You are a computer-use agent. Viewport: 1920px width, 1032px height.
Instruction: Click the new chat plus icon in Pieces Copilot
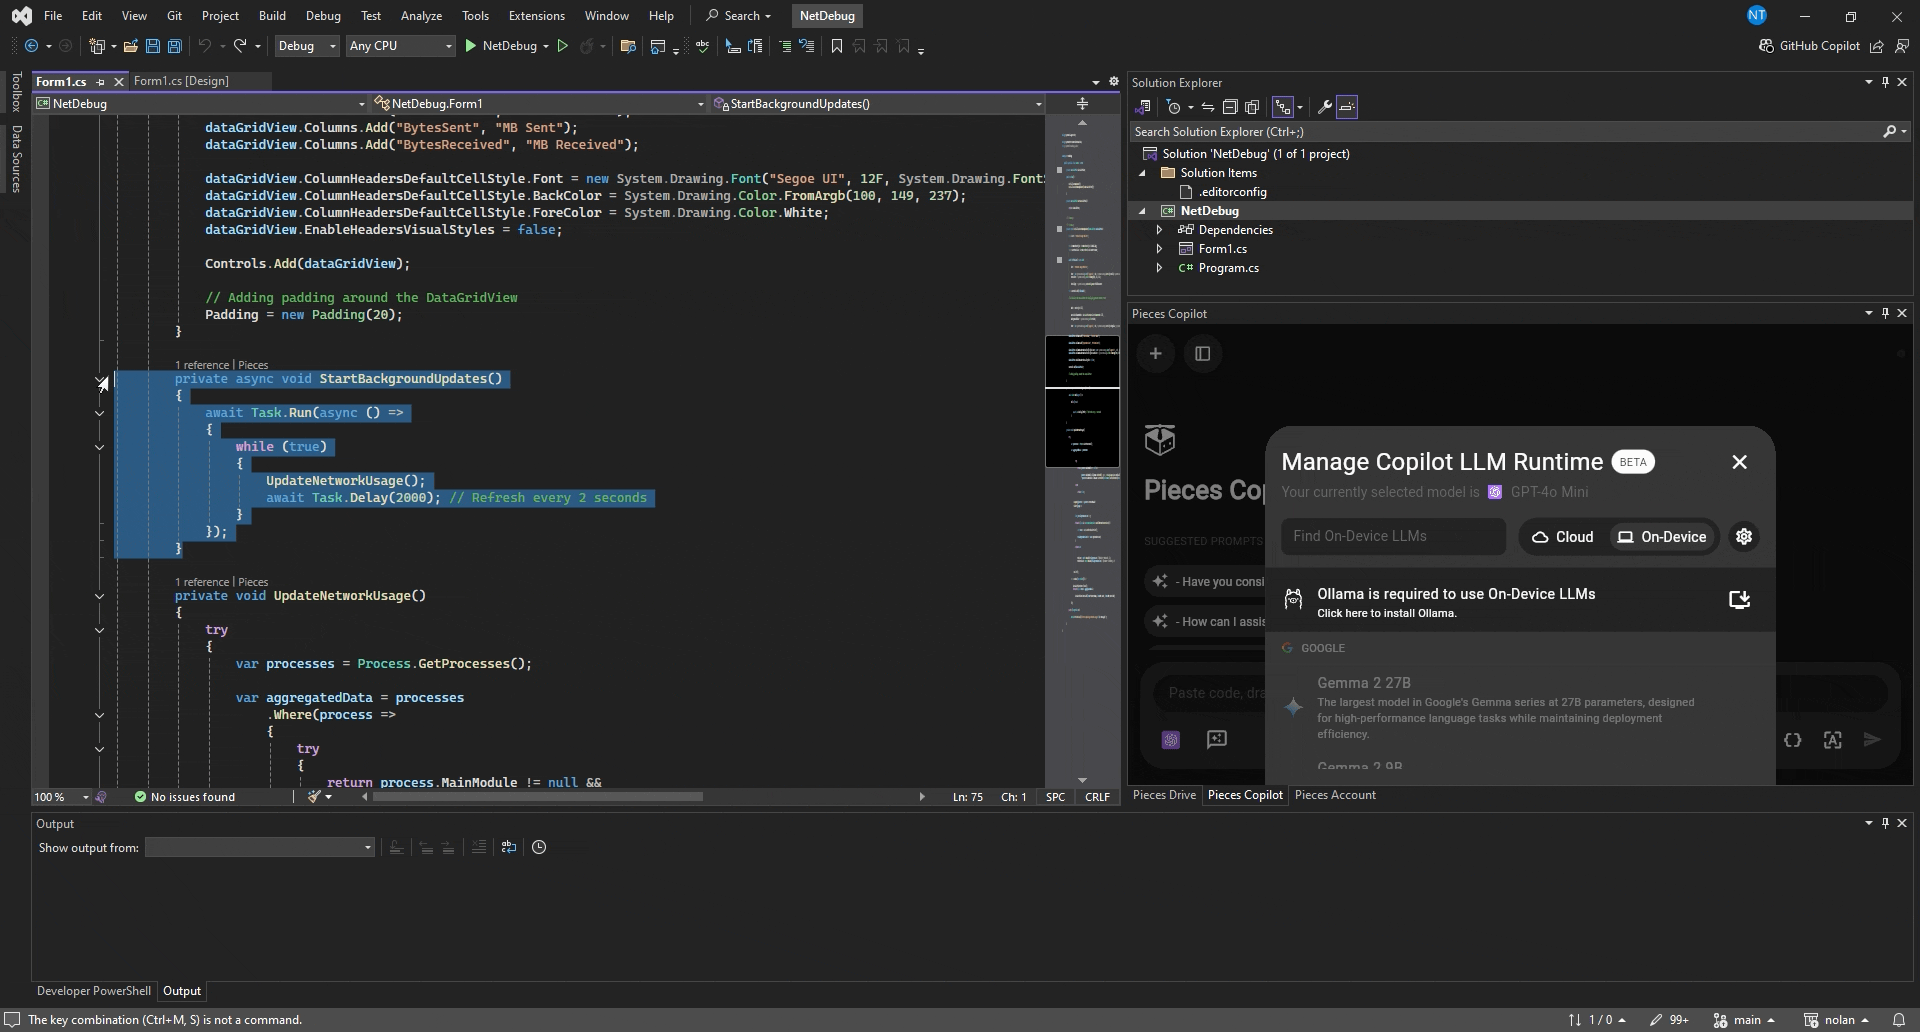click(x=1155, y=353)
